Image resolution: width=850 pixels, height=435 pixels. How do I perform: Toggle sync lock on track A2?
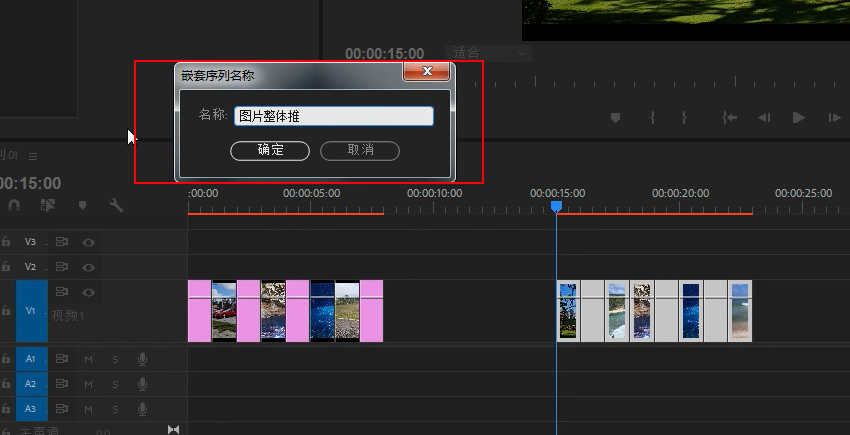tap(62, 384)
